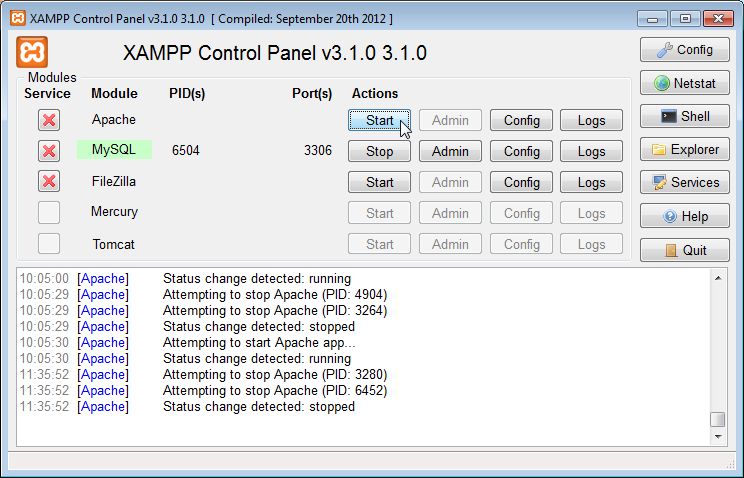Viewport: 744px width, 478px height.
Task: Click the Actions column header
Action: click(x=375, y=94)
